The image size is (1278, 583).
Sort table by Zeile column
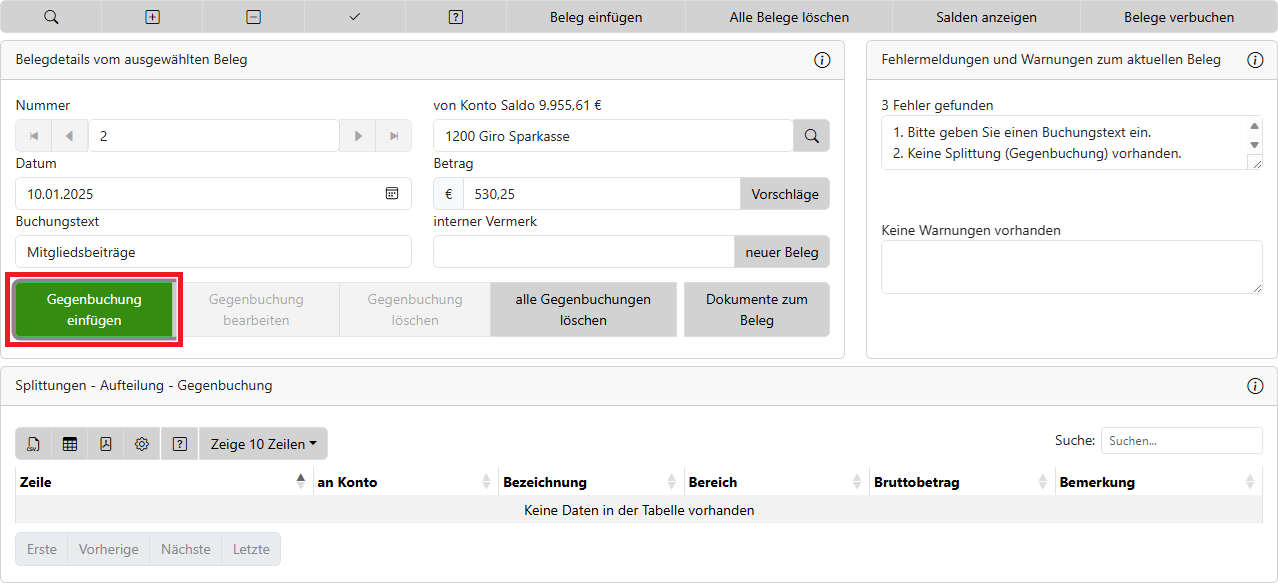[x=160, y=482]
